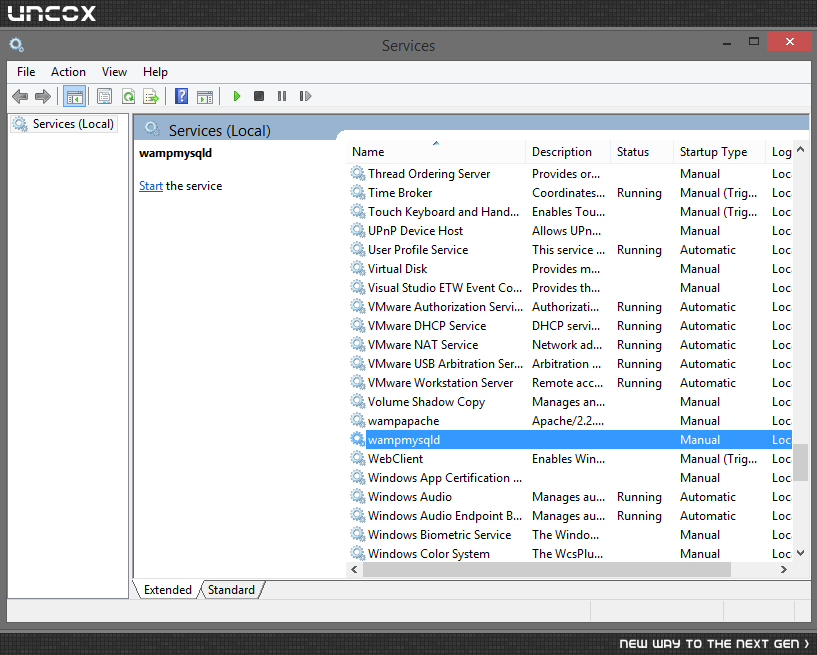817x655 pixels.
Task: Click the horizontal scrollbar right arrow
Action: coord(784,570)
